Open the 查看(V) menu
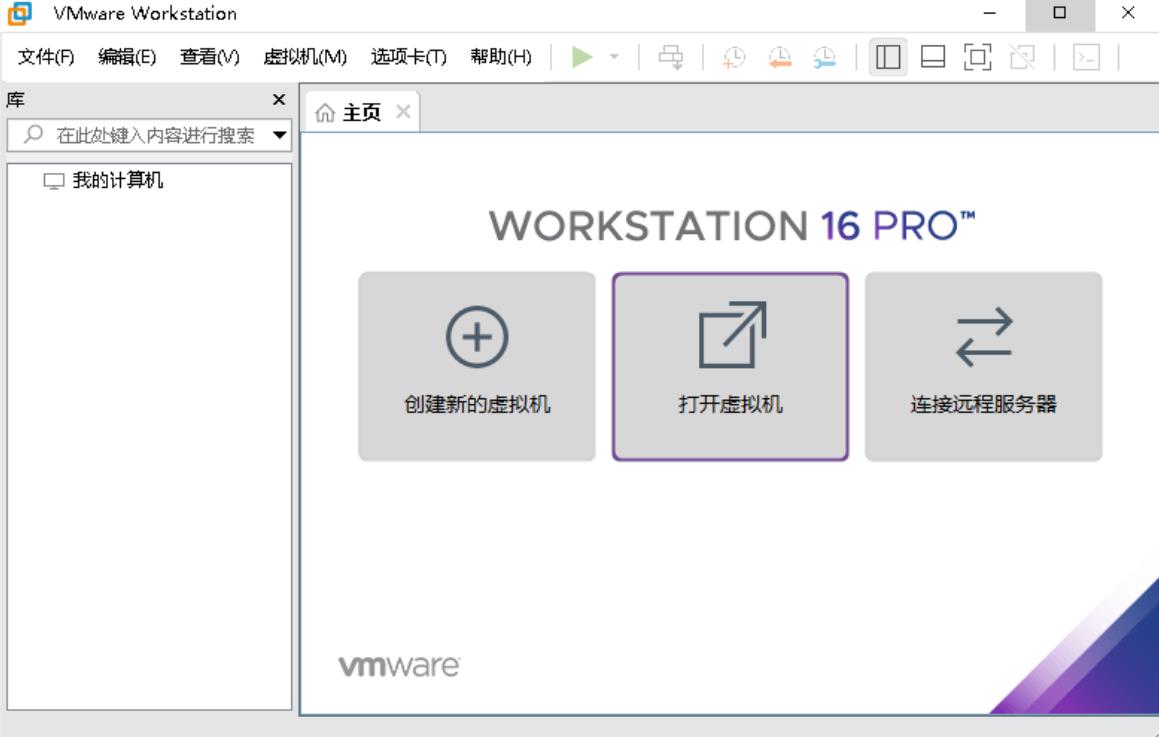Screen dimensions: 1159x737 [210, 57]
